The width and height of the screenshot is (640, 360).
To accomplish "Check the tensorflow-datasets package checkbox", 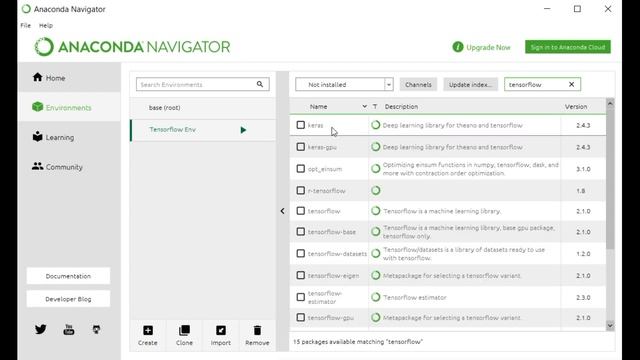I will pyautogui.click(x=301, y=253).
